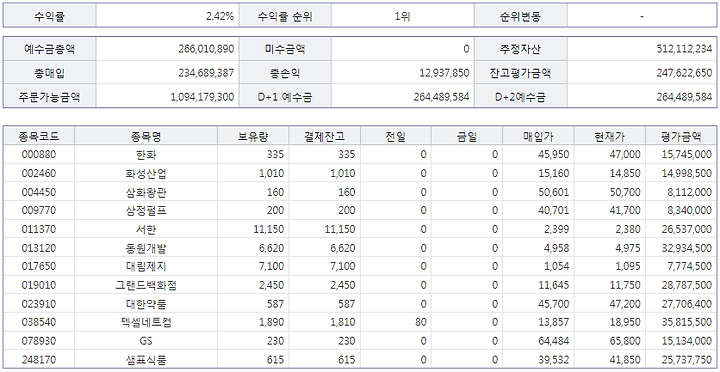Select stock code 004450

click(39, 192)
